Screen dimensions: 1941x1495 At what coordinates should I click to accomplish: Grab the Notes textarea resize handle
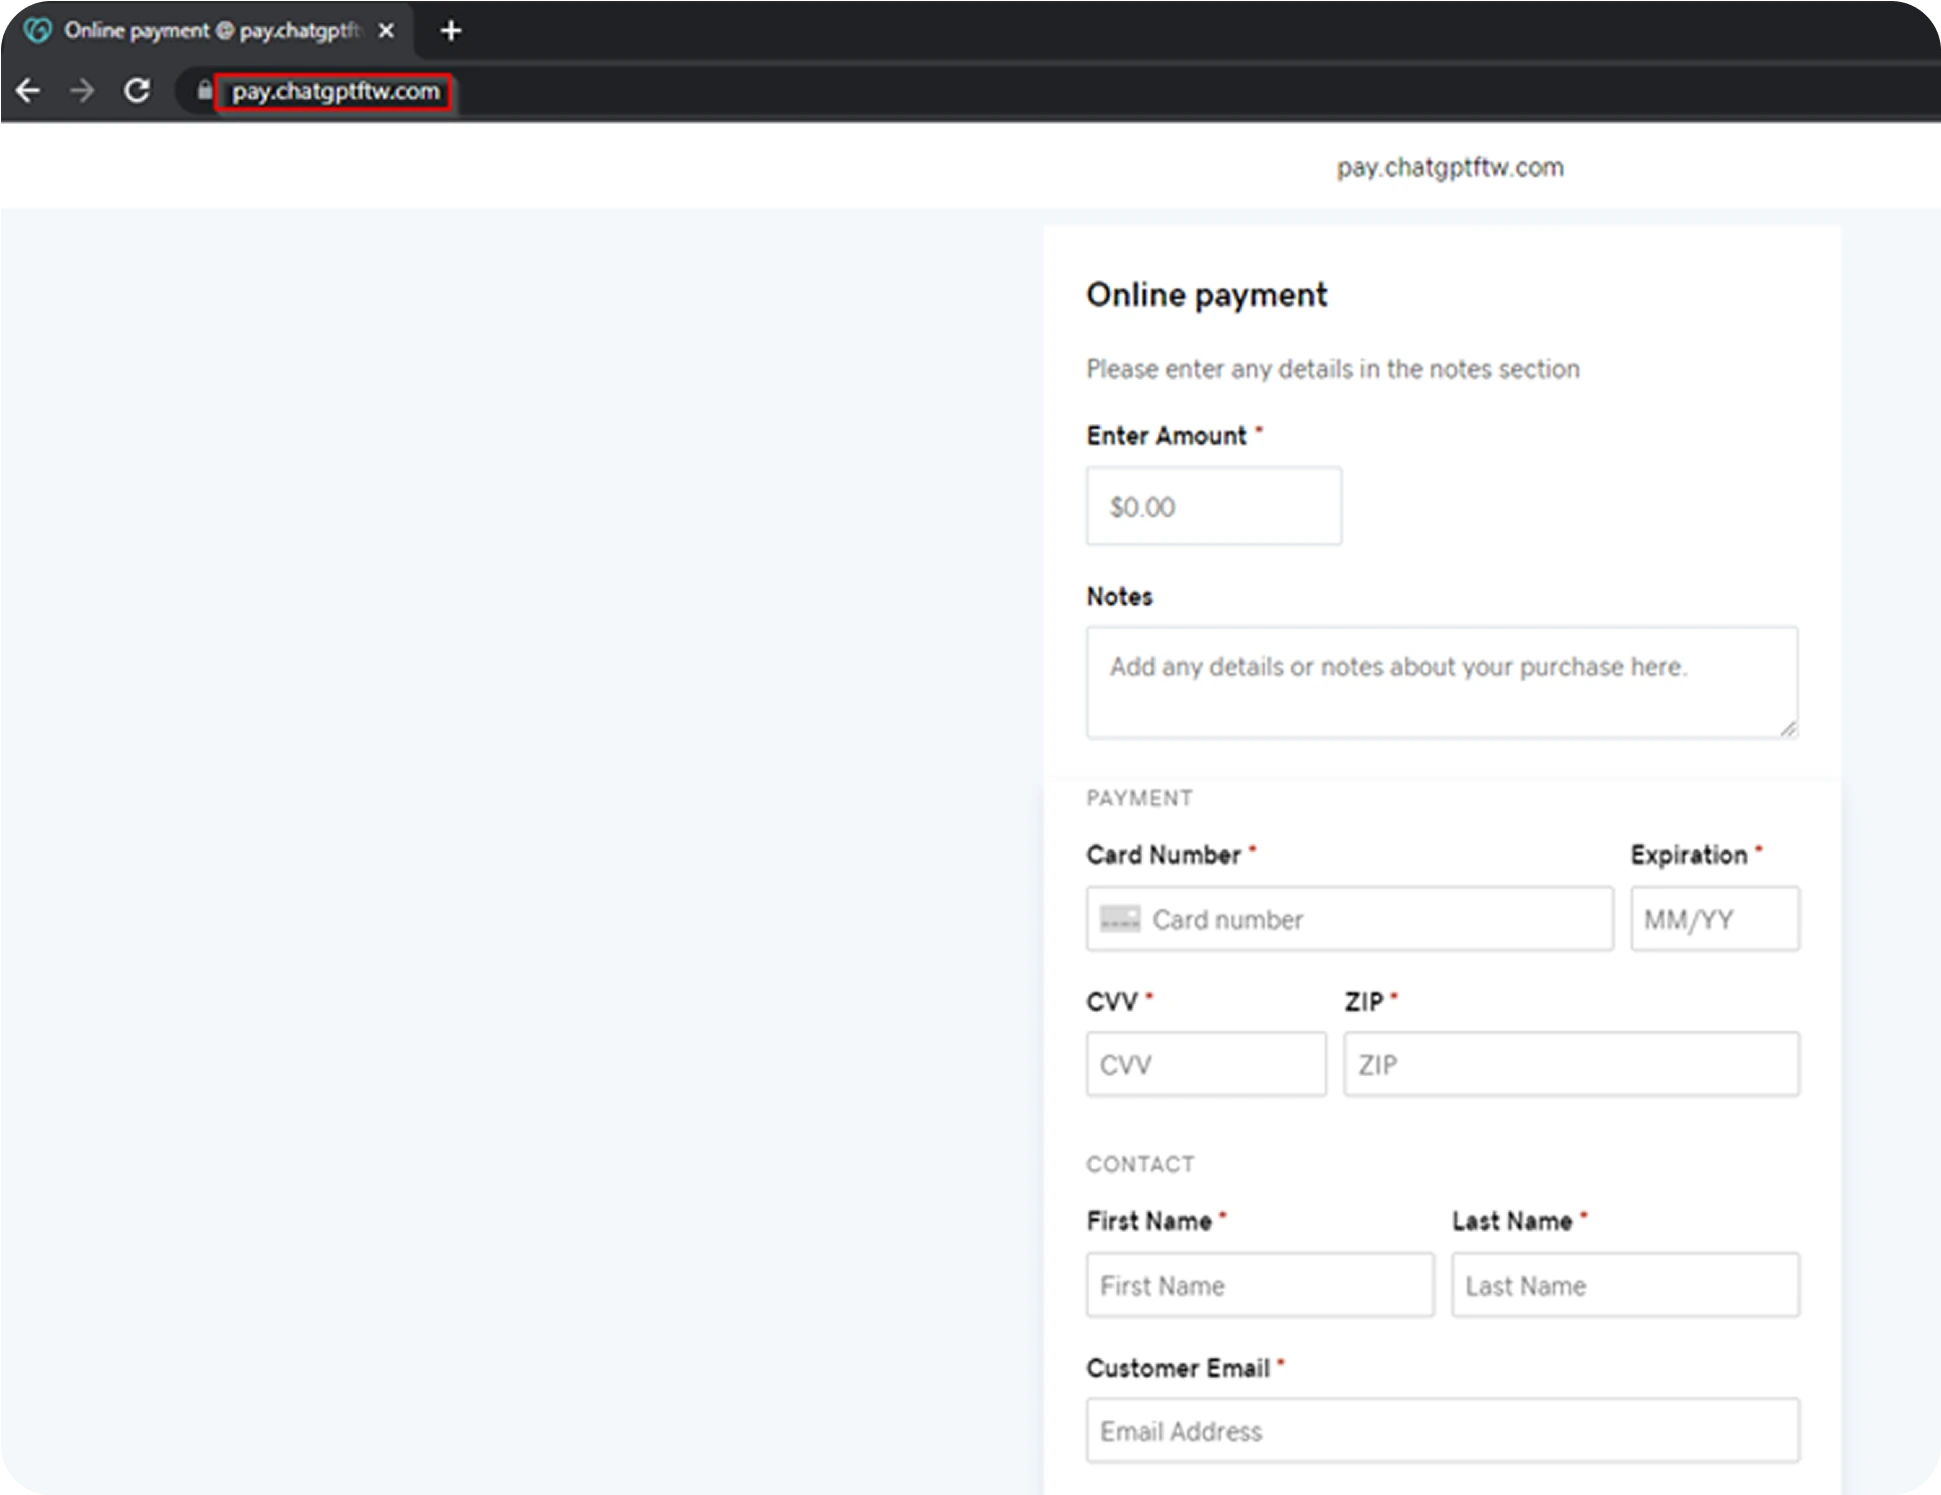[1789, 729]
